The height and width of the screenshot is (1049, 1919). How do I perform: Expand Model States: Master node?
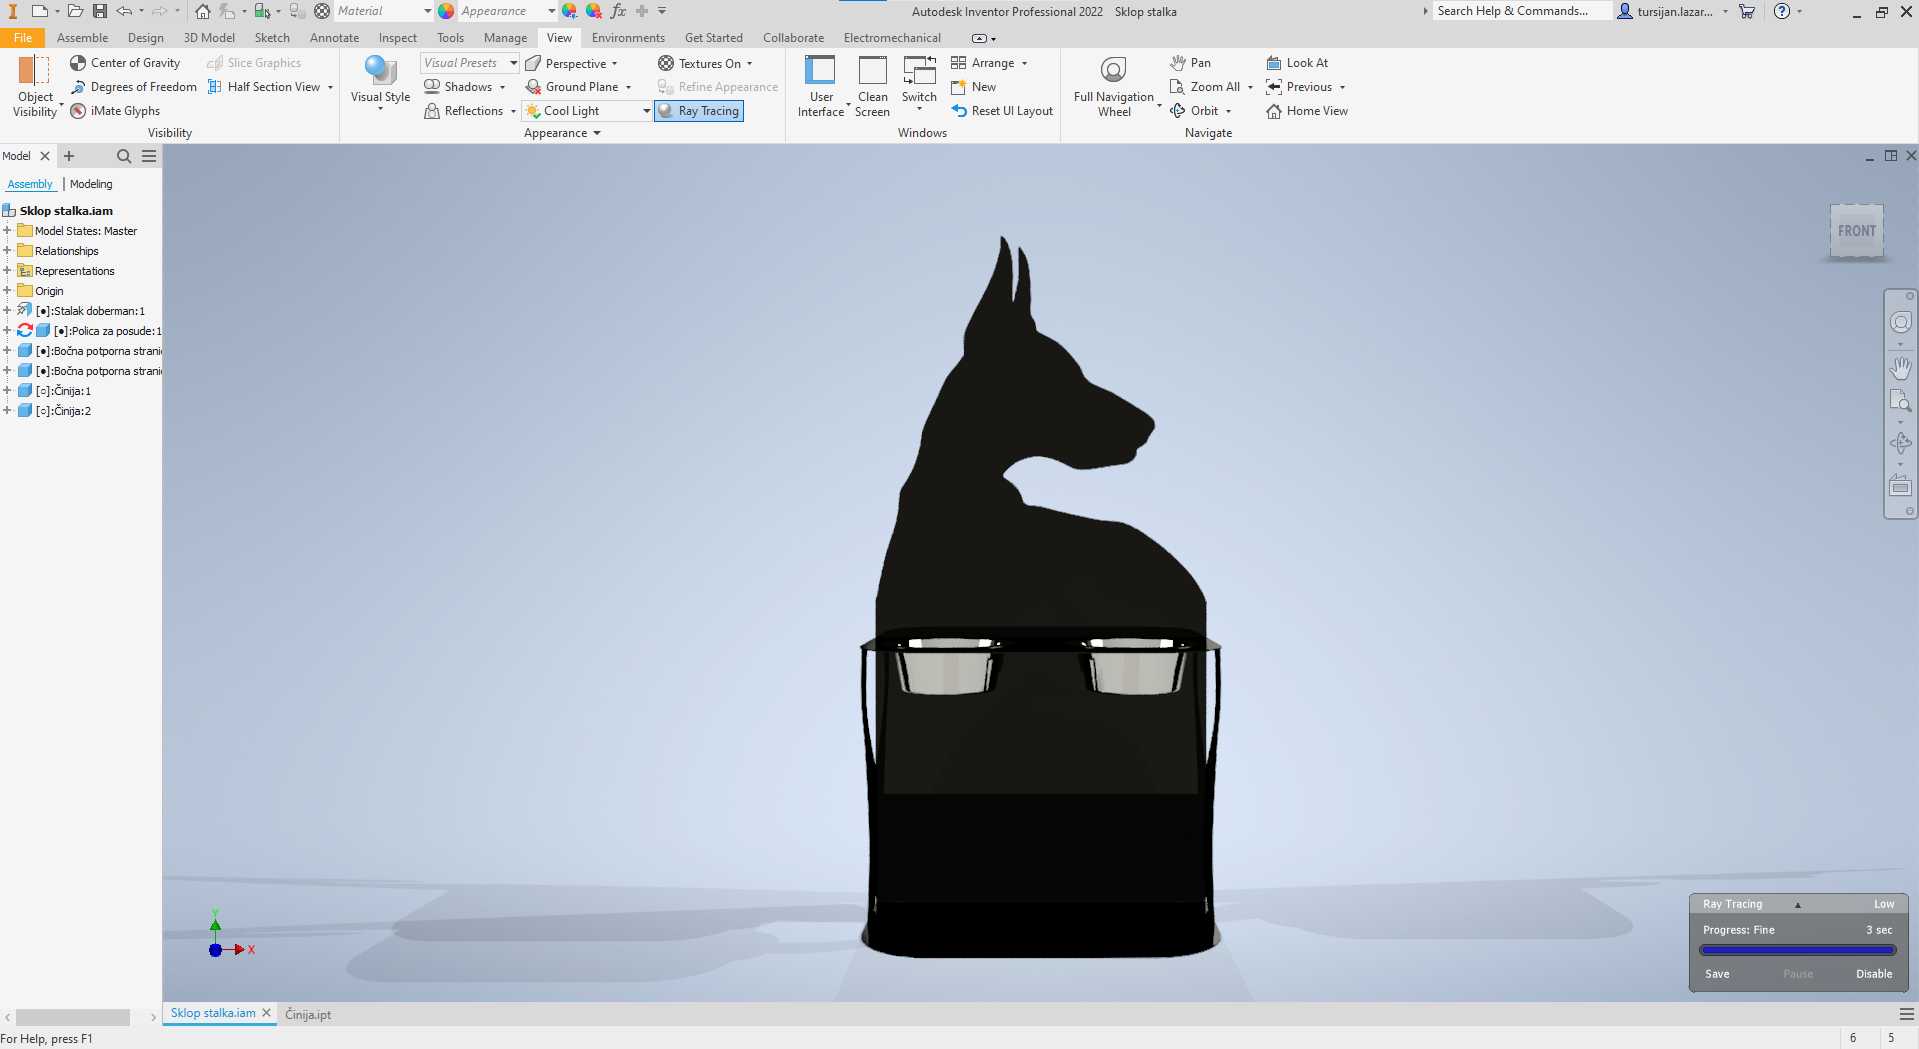point(7,231)
